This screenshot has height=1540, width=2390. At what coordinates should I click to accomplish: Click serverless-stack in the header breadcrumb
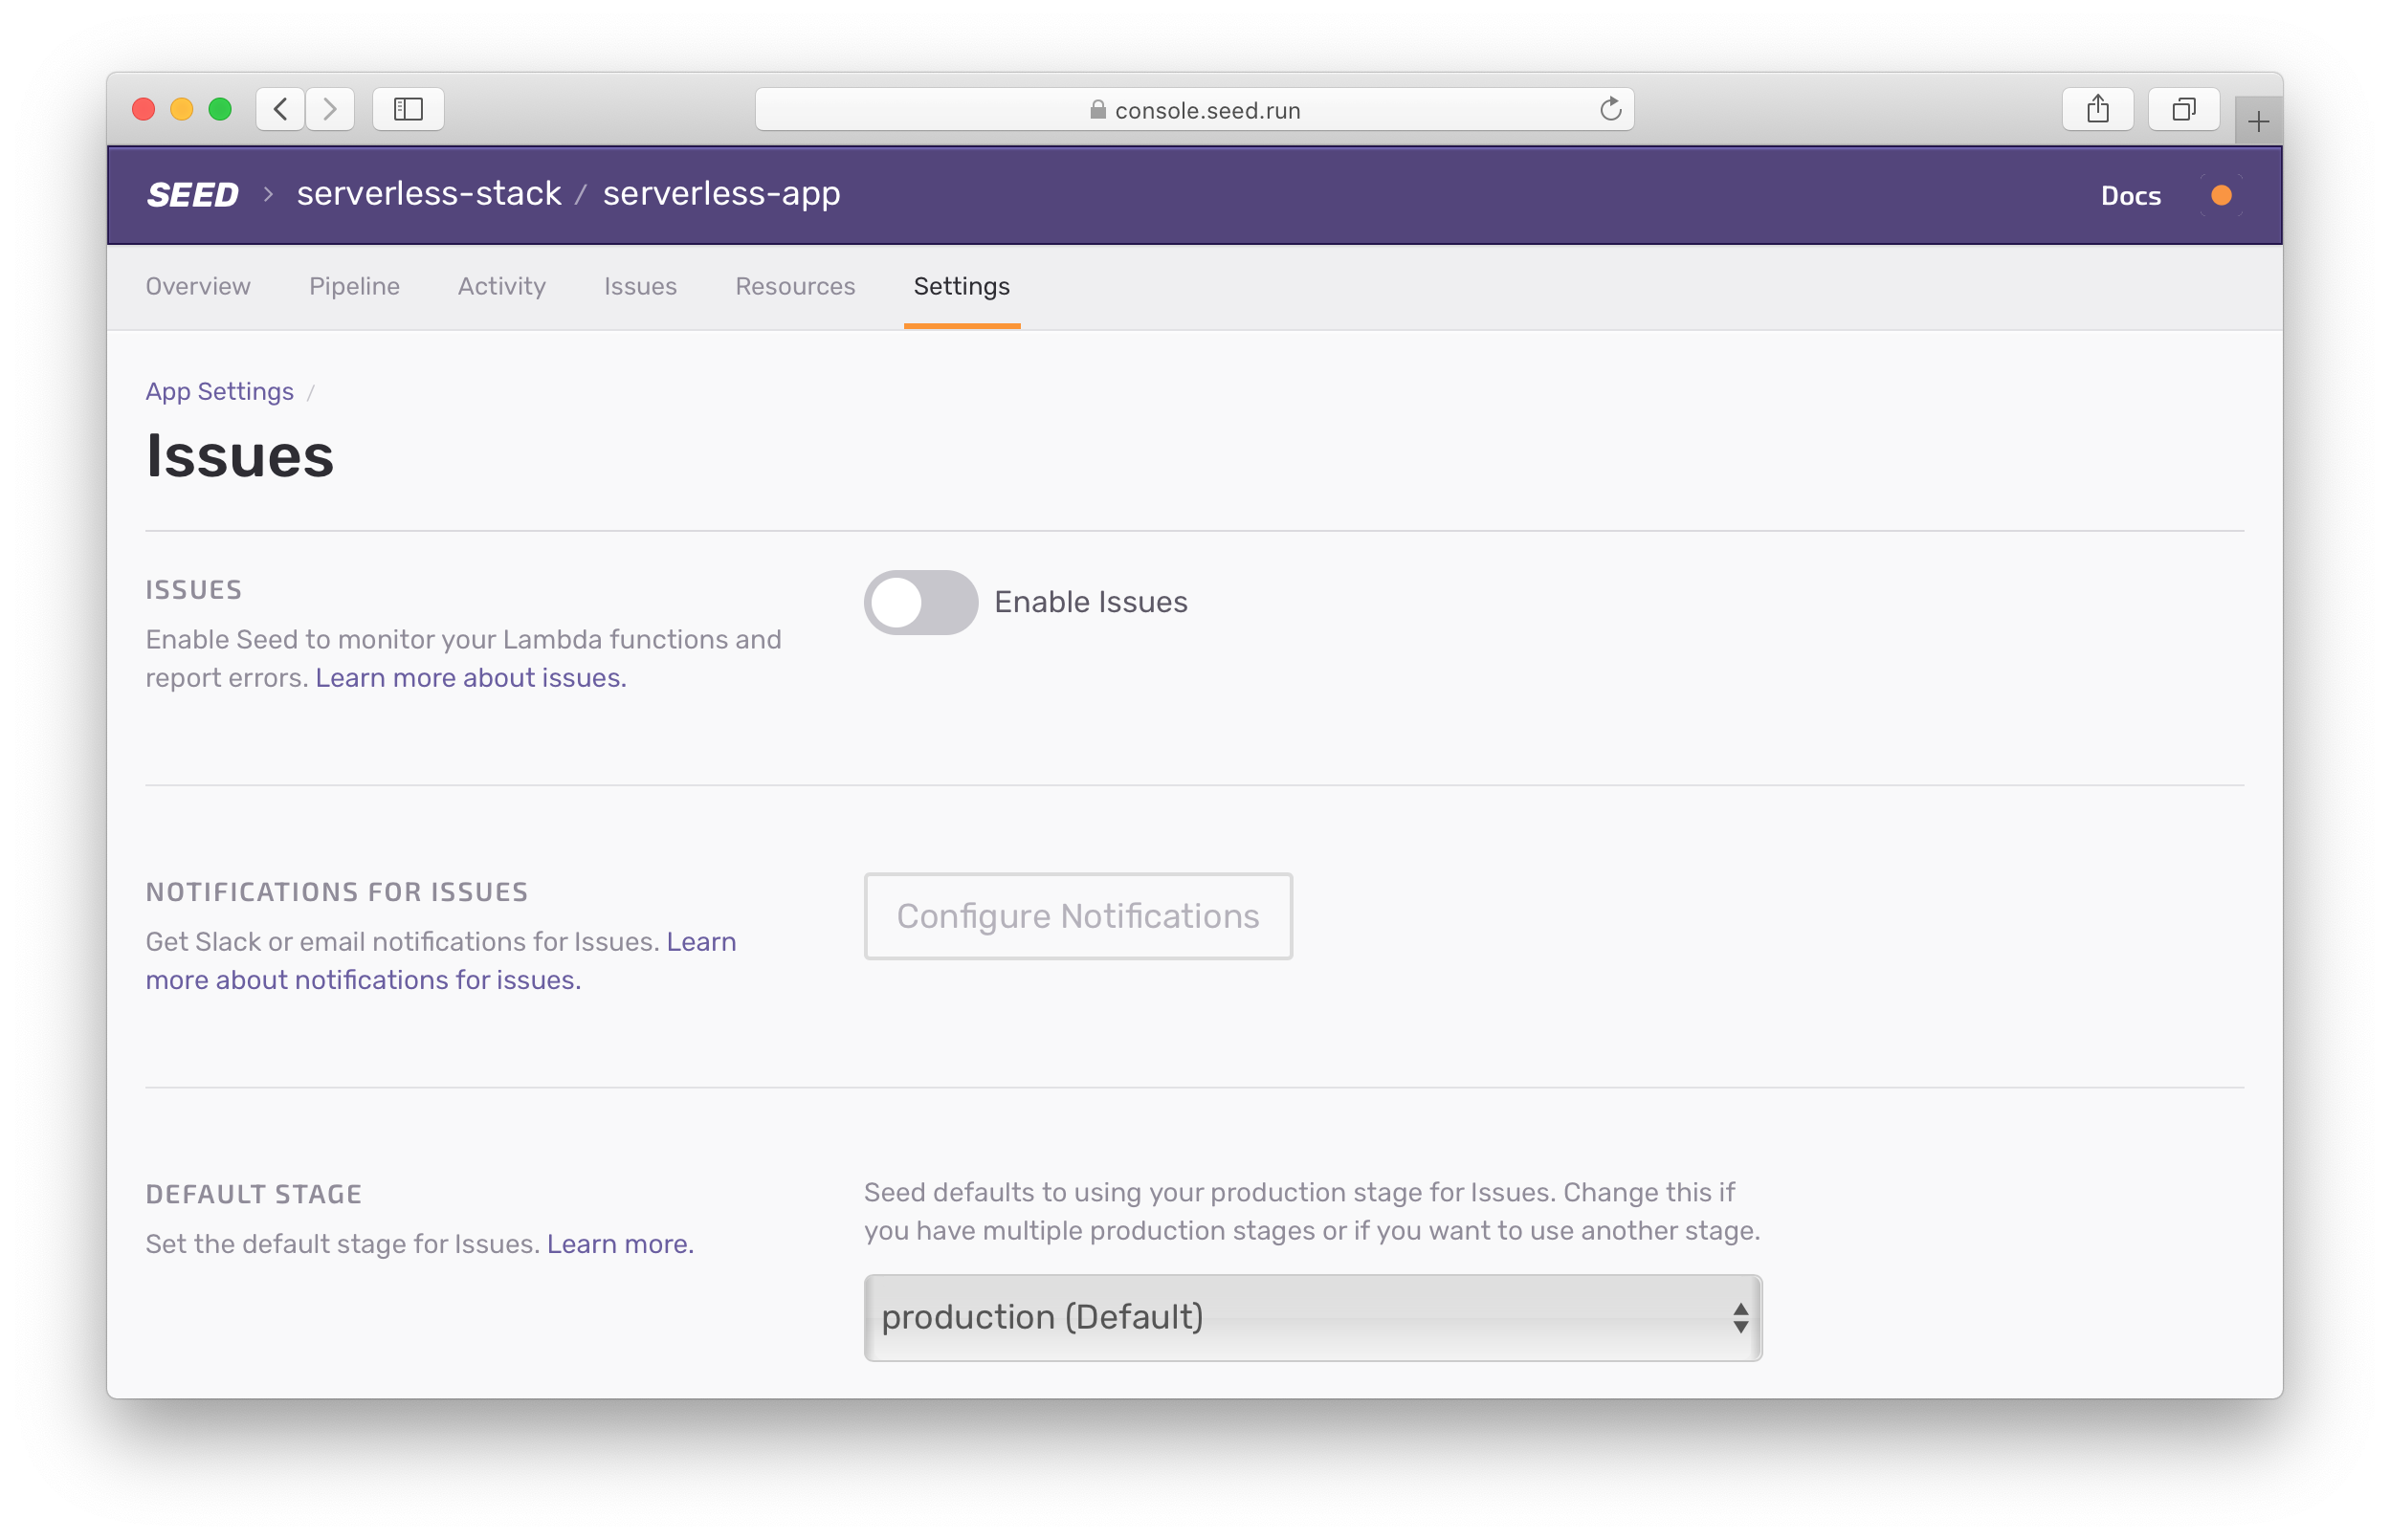[x=429, y=193]
